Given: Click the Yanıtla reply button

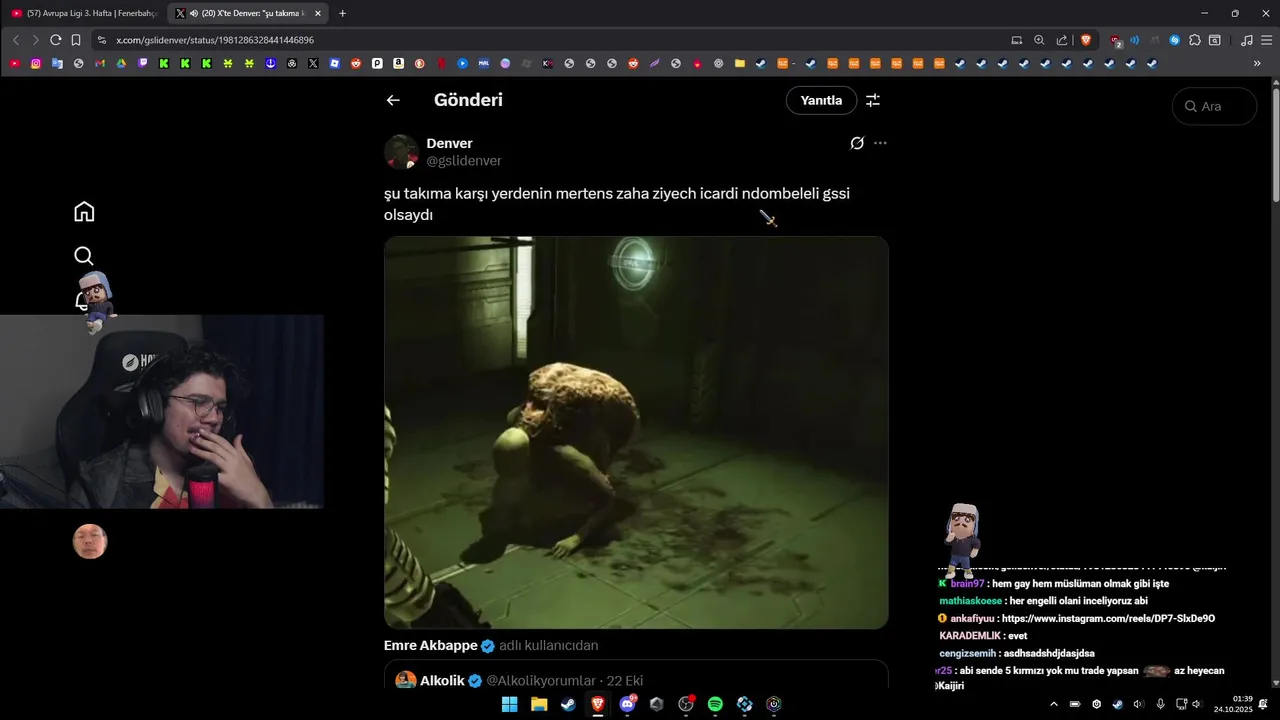Looking at the screenshot, I should 821,100.
